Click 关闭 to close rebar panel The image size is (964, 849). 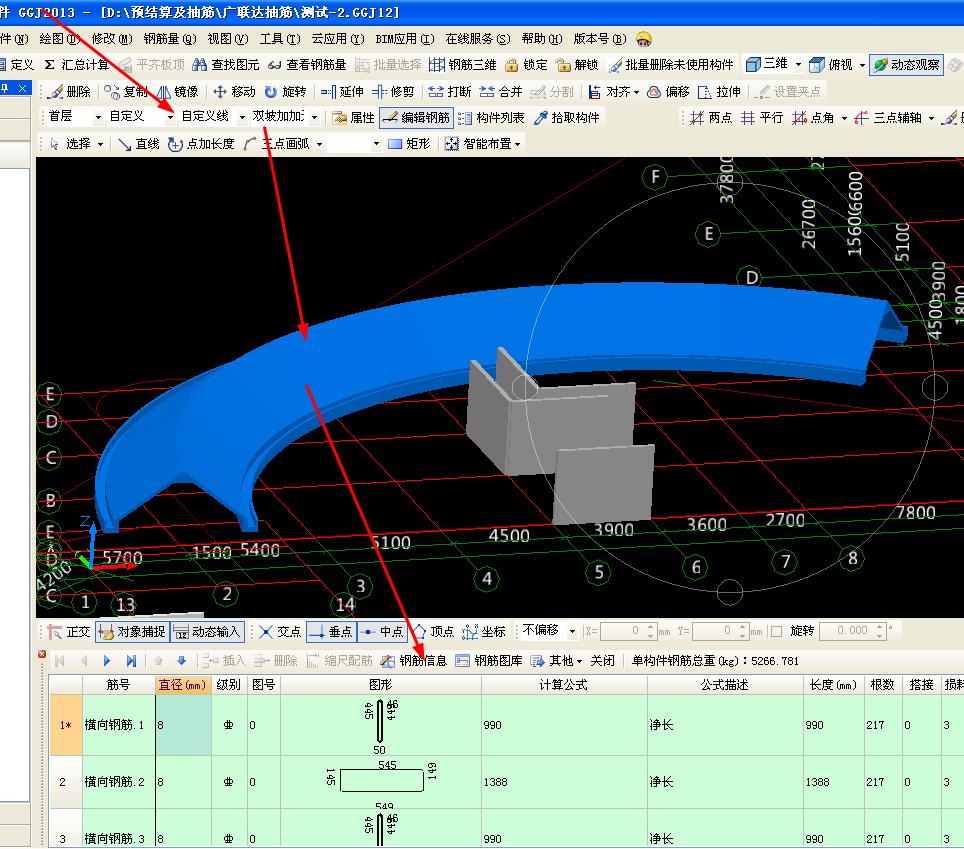tap(602, 661)
